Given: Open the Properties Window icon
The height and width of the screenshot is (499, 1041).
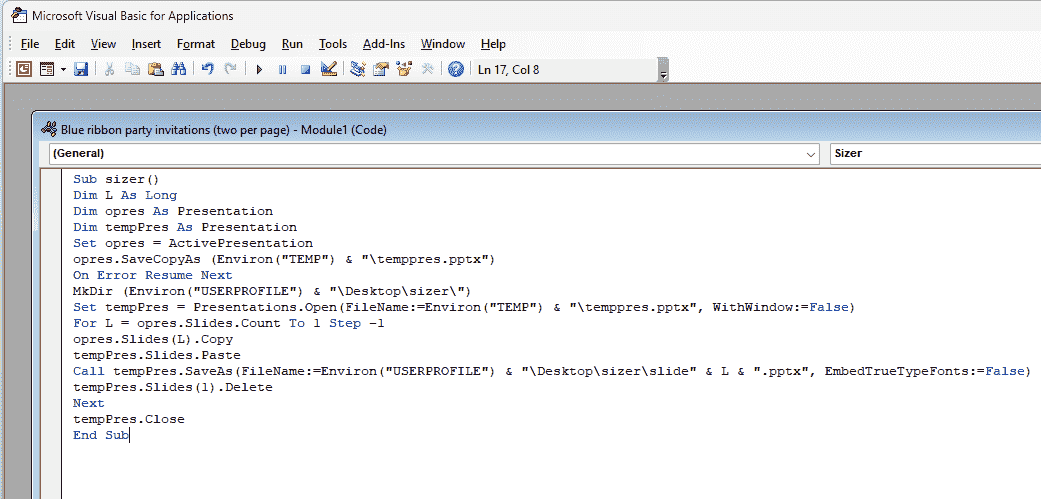Looking at the screenshot, I should (x=381, y=68).
